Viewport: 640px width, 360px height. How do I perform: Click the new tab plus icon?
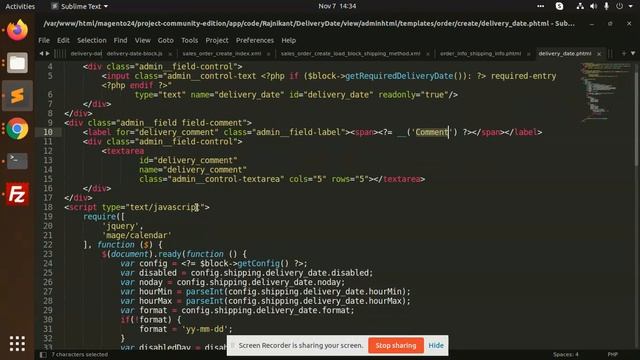point(624,53)
